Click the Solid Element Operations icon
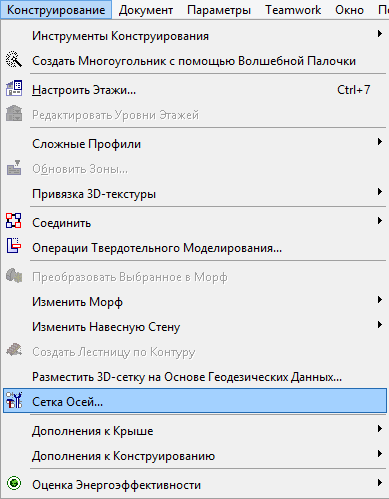This screenshot has width=389, height=499. [14, 246]
